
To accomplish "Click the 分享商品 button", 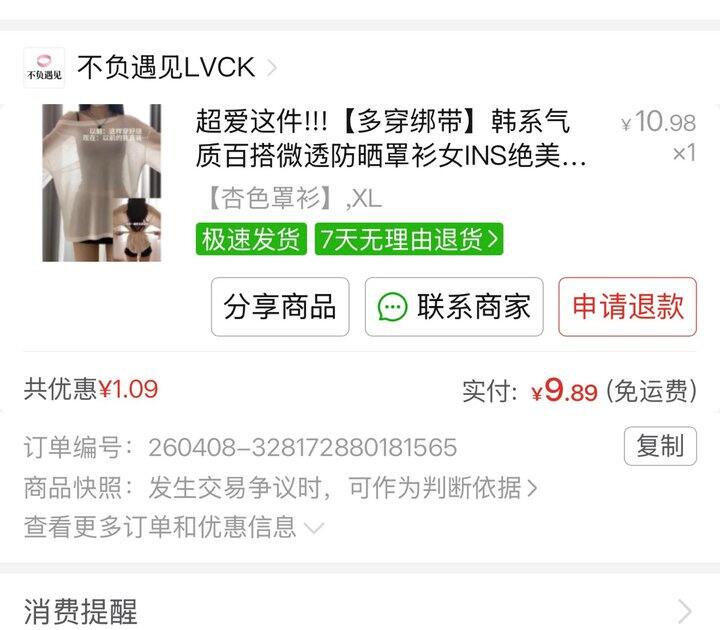I will [280, 307].
